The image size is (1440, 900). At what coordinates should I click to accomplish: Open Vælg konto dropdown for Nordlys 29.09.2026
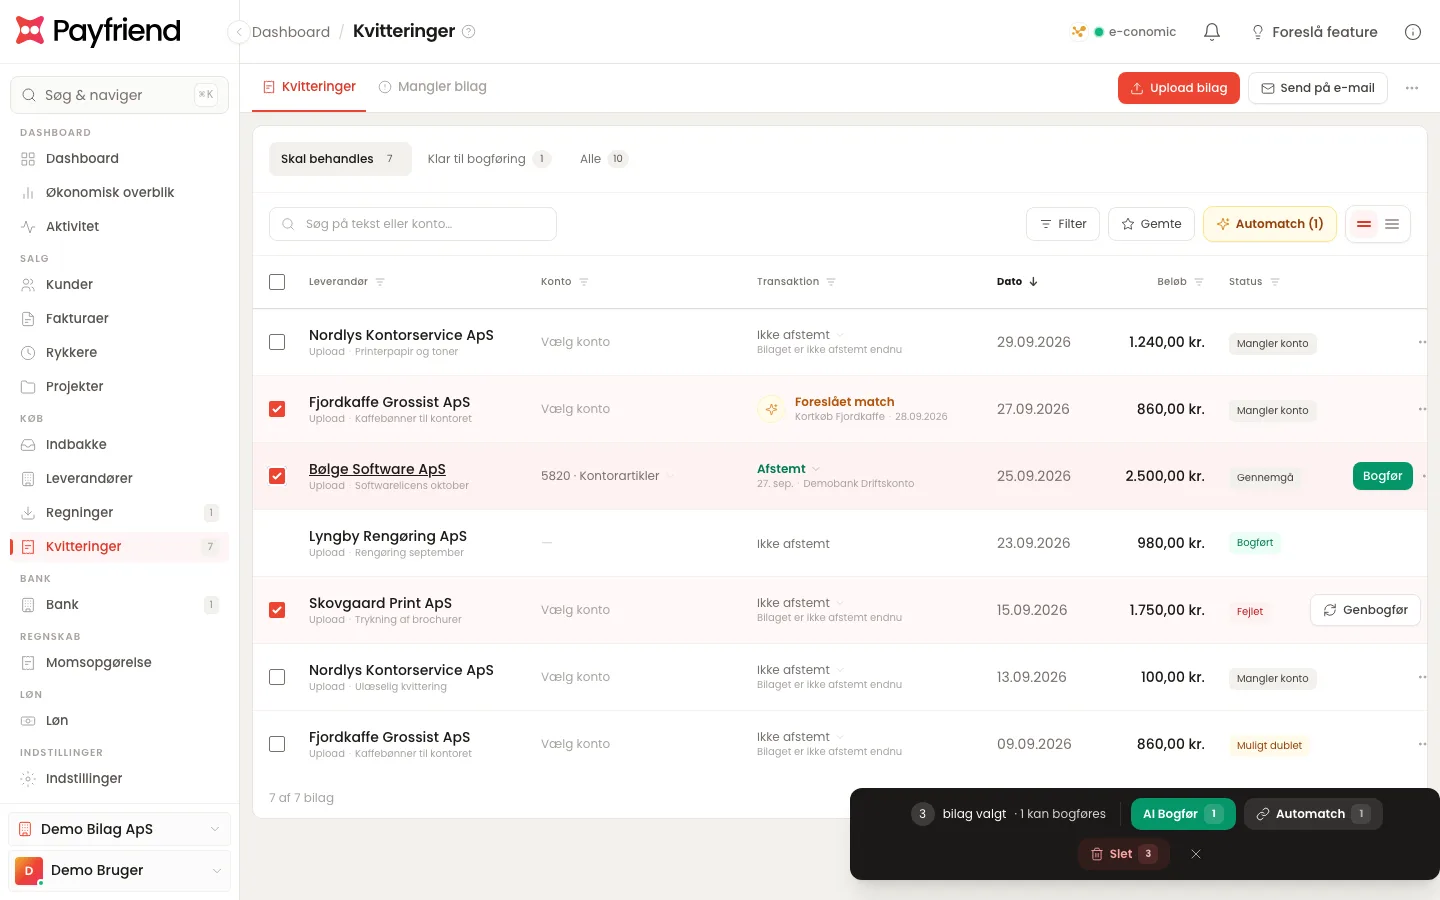(x=576, y=342)
